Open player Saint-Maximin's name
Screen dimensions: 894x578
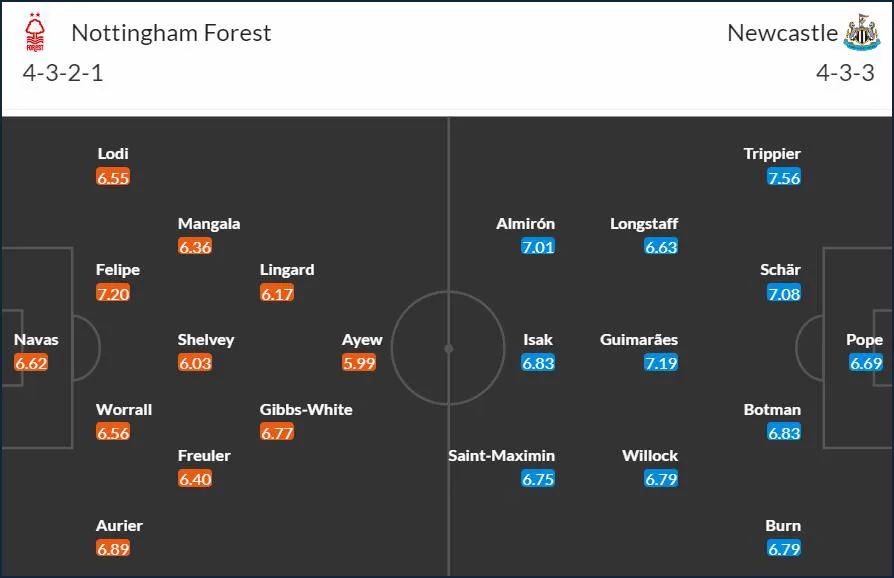click(x=501, y=455)
